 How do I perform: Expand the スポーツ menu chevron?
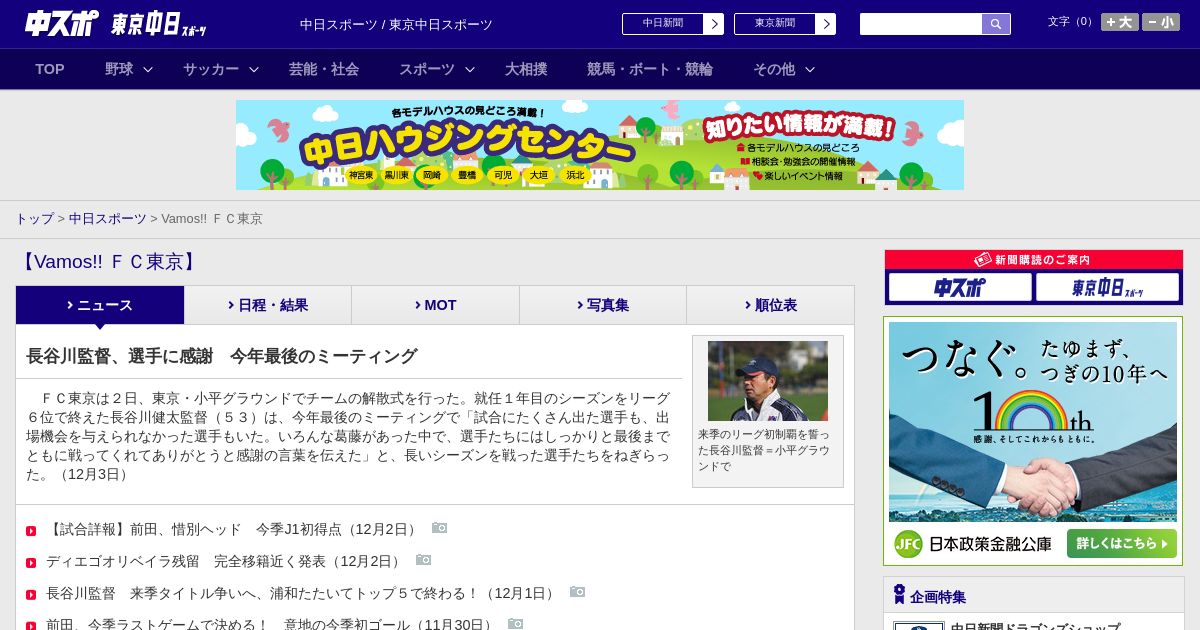[470, 69]
